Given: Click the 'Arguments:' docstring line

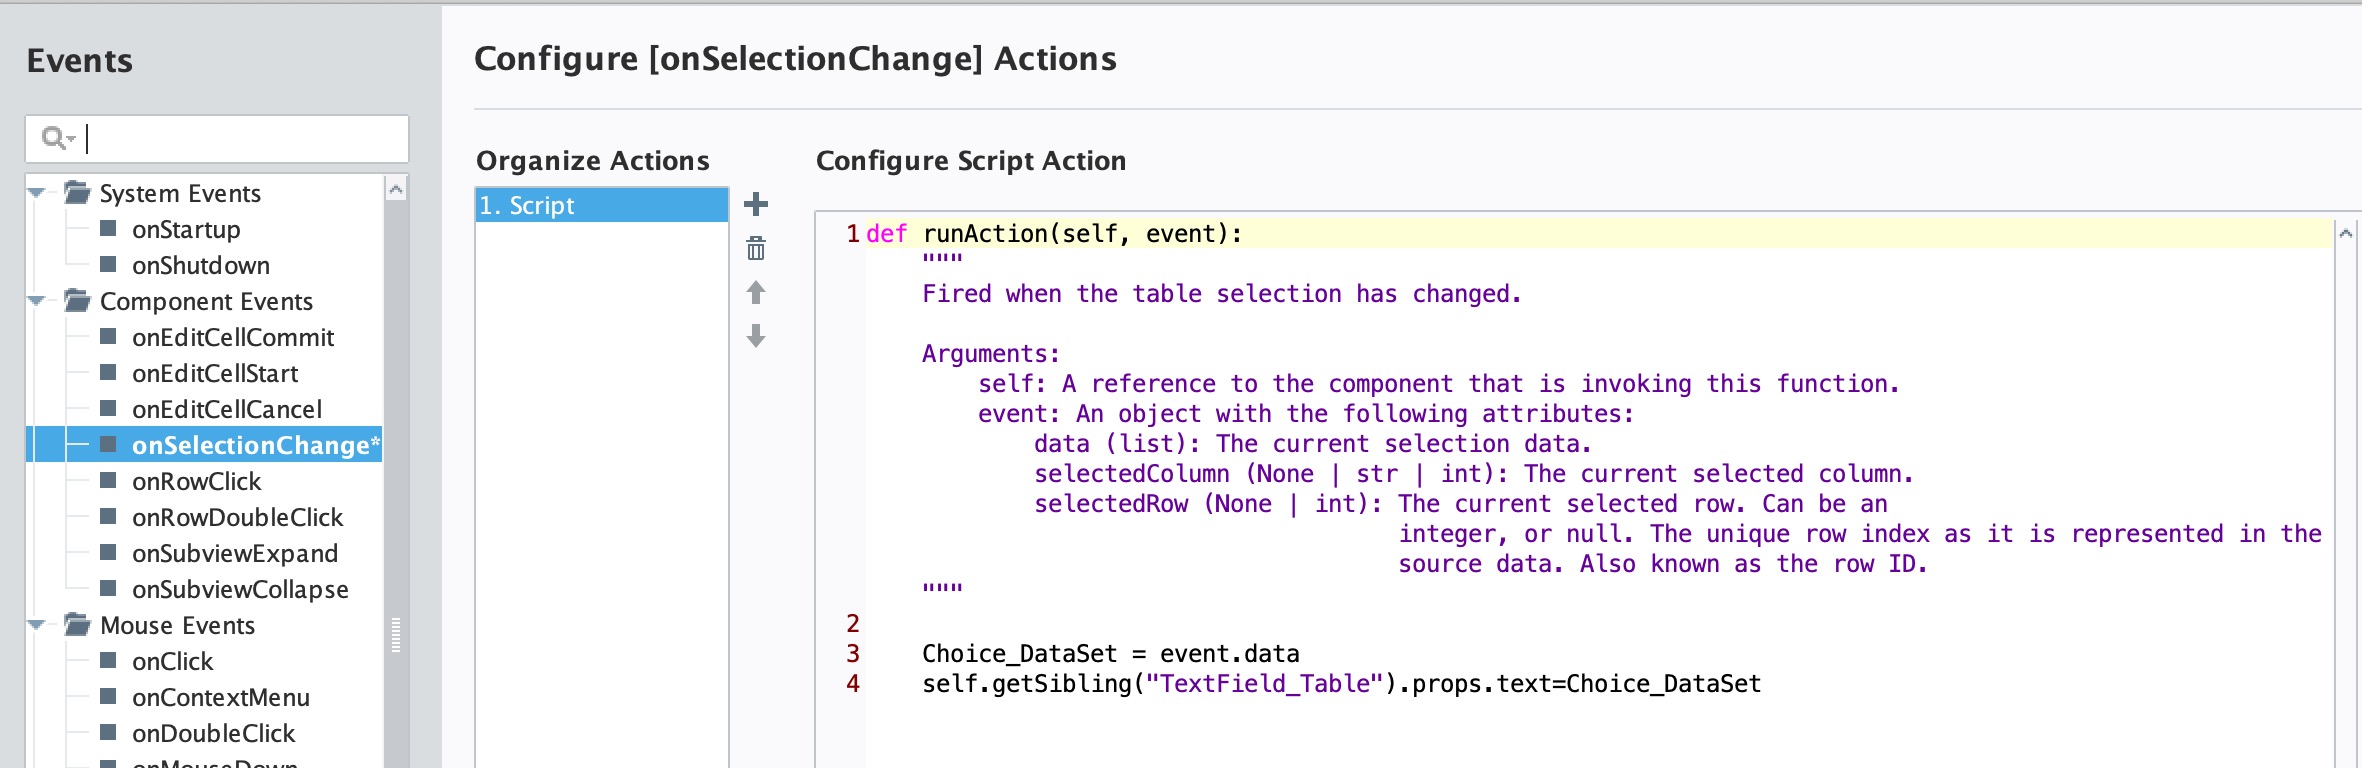Looking at the screenshot, I should (x=990, y=353).
